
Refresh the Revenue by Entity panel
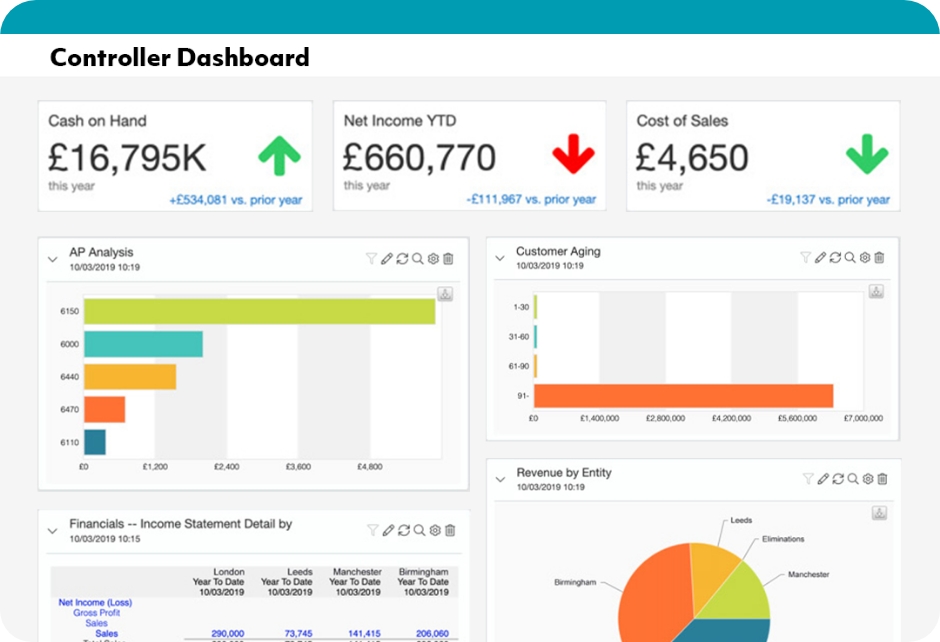tap(838, 479)
